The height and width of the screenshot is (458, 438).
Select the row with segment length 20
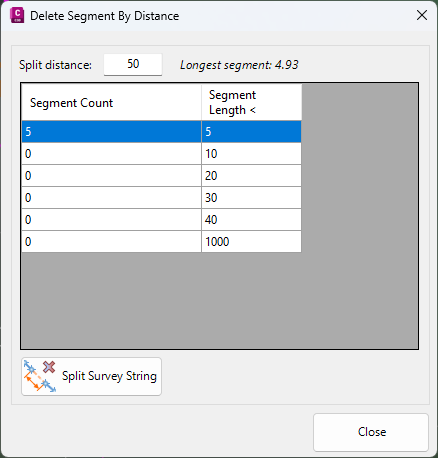(x=162, y=176)
